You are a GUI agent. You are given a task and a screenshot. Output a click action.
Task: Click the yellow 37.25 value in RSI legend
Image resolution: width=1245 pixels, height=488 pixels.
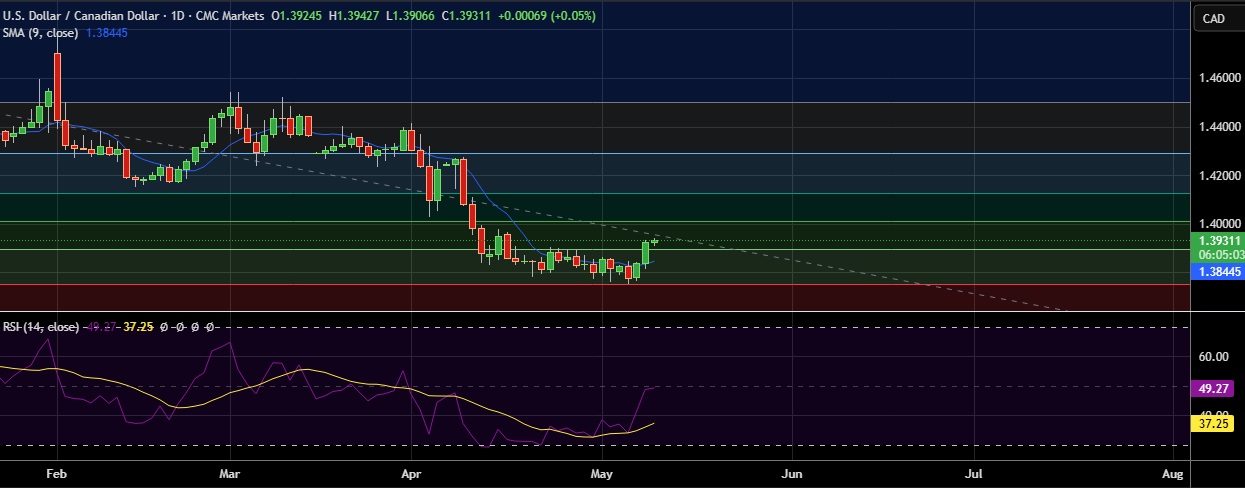pos(137,327)
